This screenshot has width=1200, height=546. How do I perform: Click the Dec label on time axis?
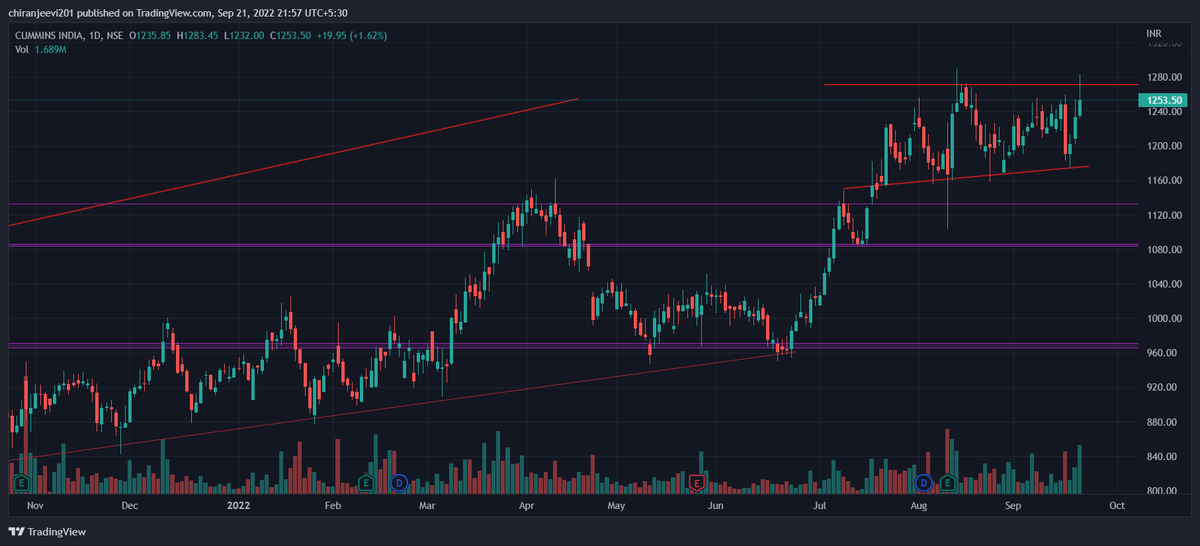(130, 506)
